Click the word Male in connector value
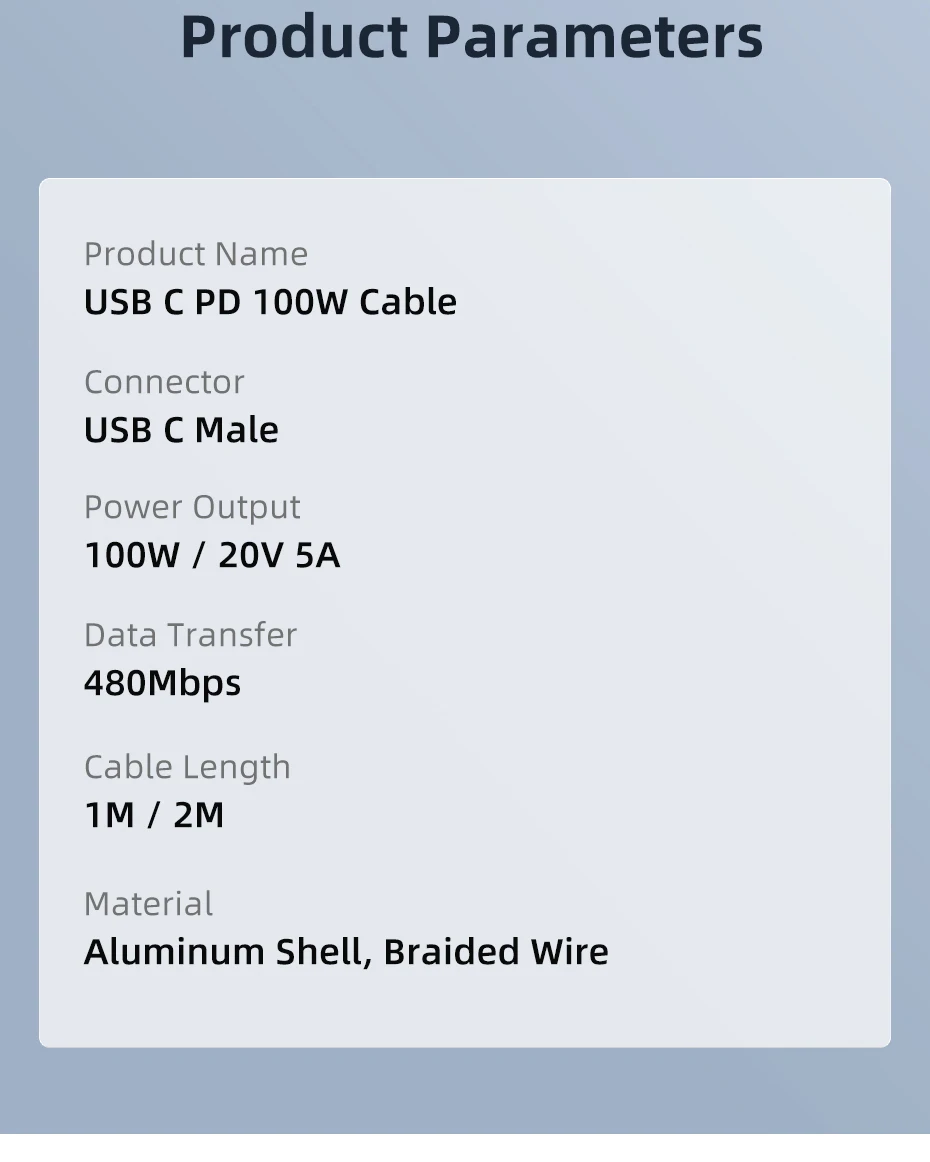930x1162 pixels. click(236, 430)
